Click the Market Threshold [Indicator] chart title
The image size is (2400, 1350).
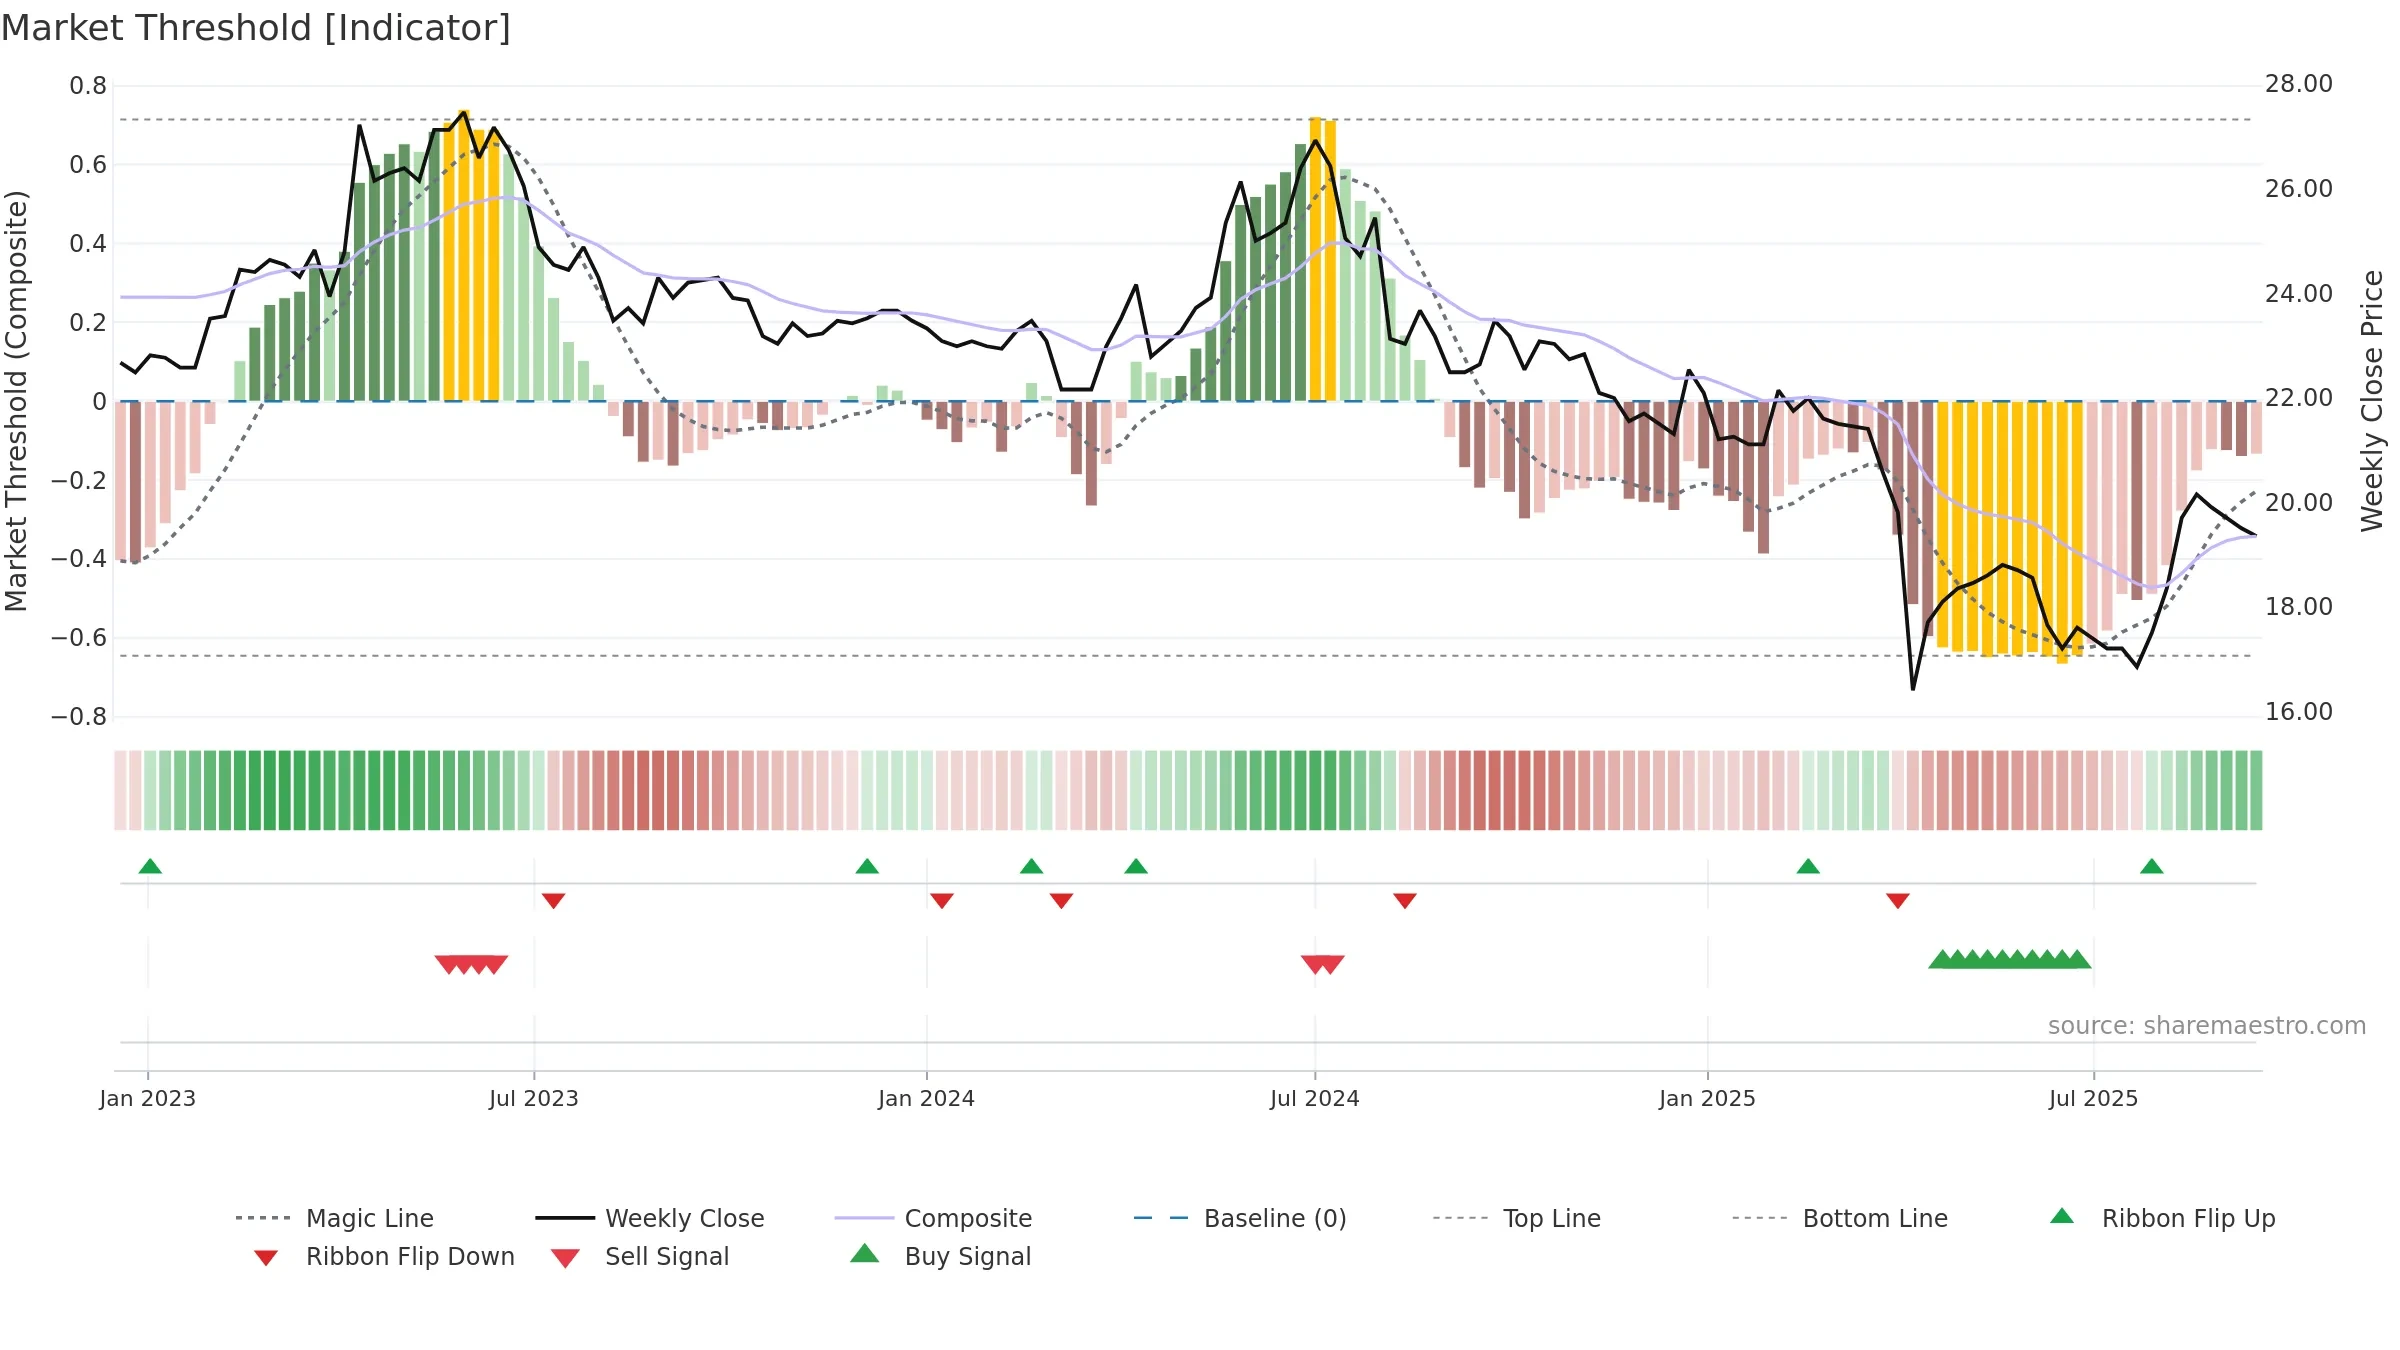[x=256, y=28]
